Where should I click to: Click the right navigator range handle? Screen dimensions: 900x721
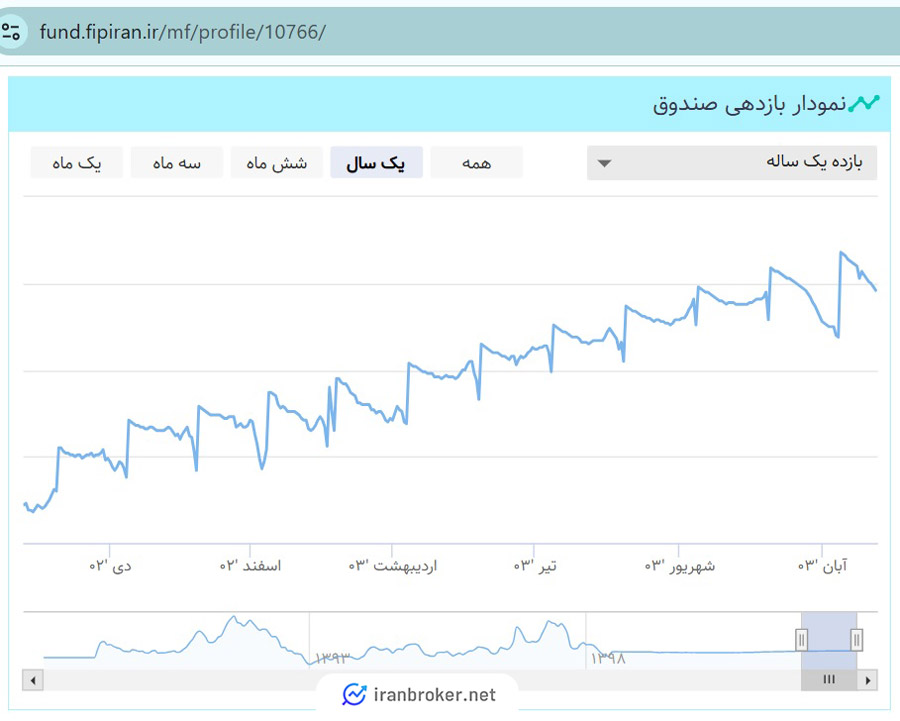(856, 639)
